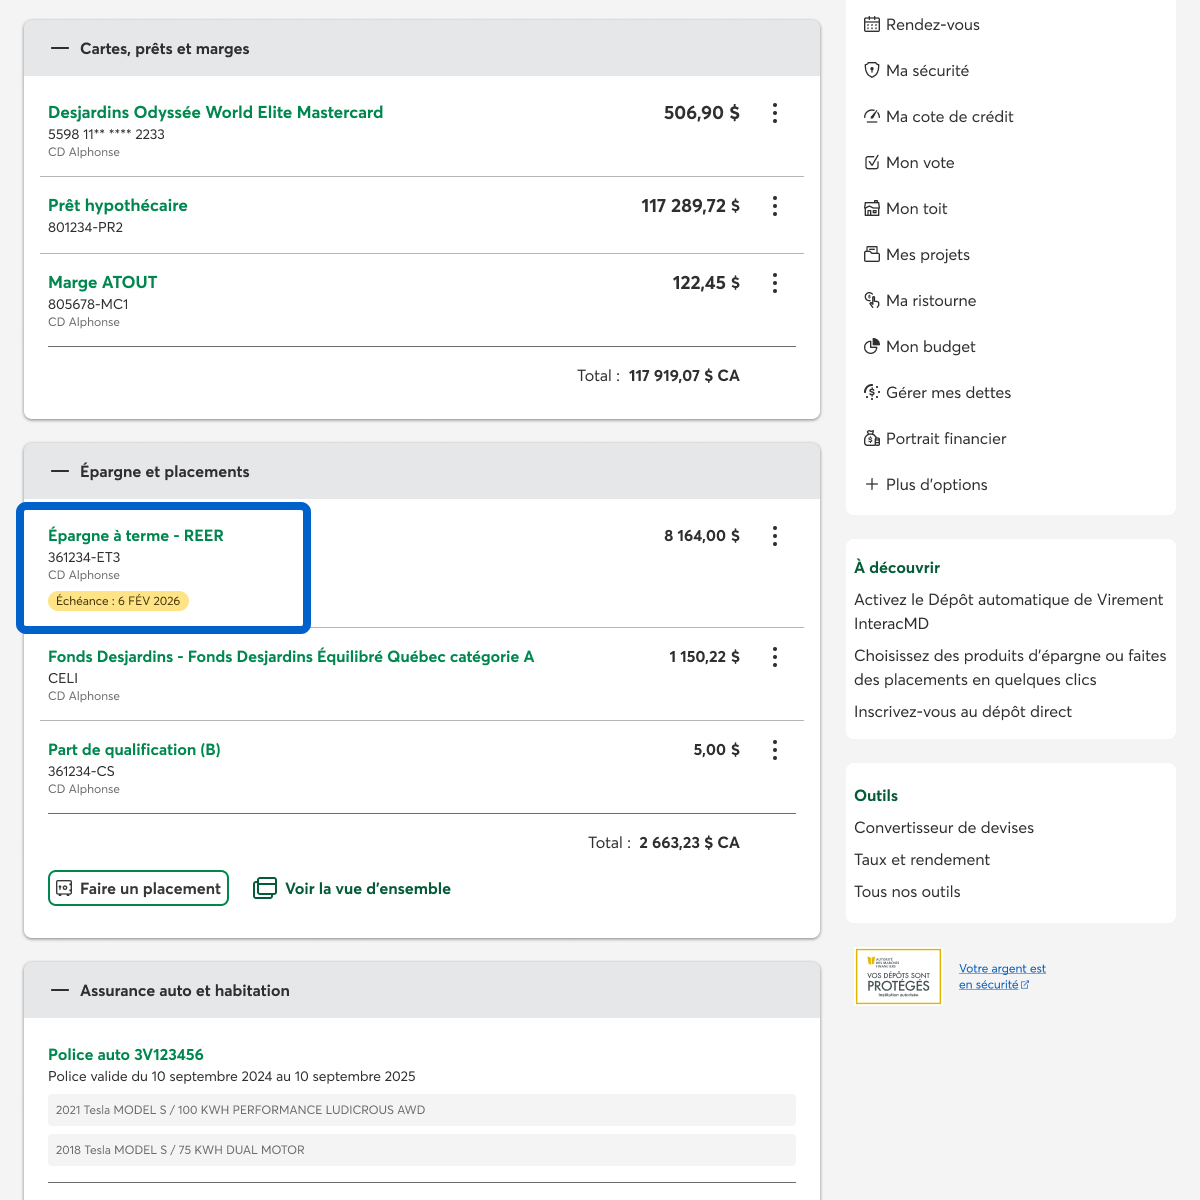Open three-dot menu for Marge ATOUT
The image size is (1200, 1200).
click(774, 283)
